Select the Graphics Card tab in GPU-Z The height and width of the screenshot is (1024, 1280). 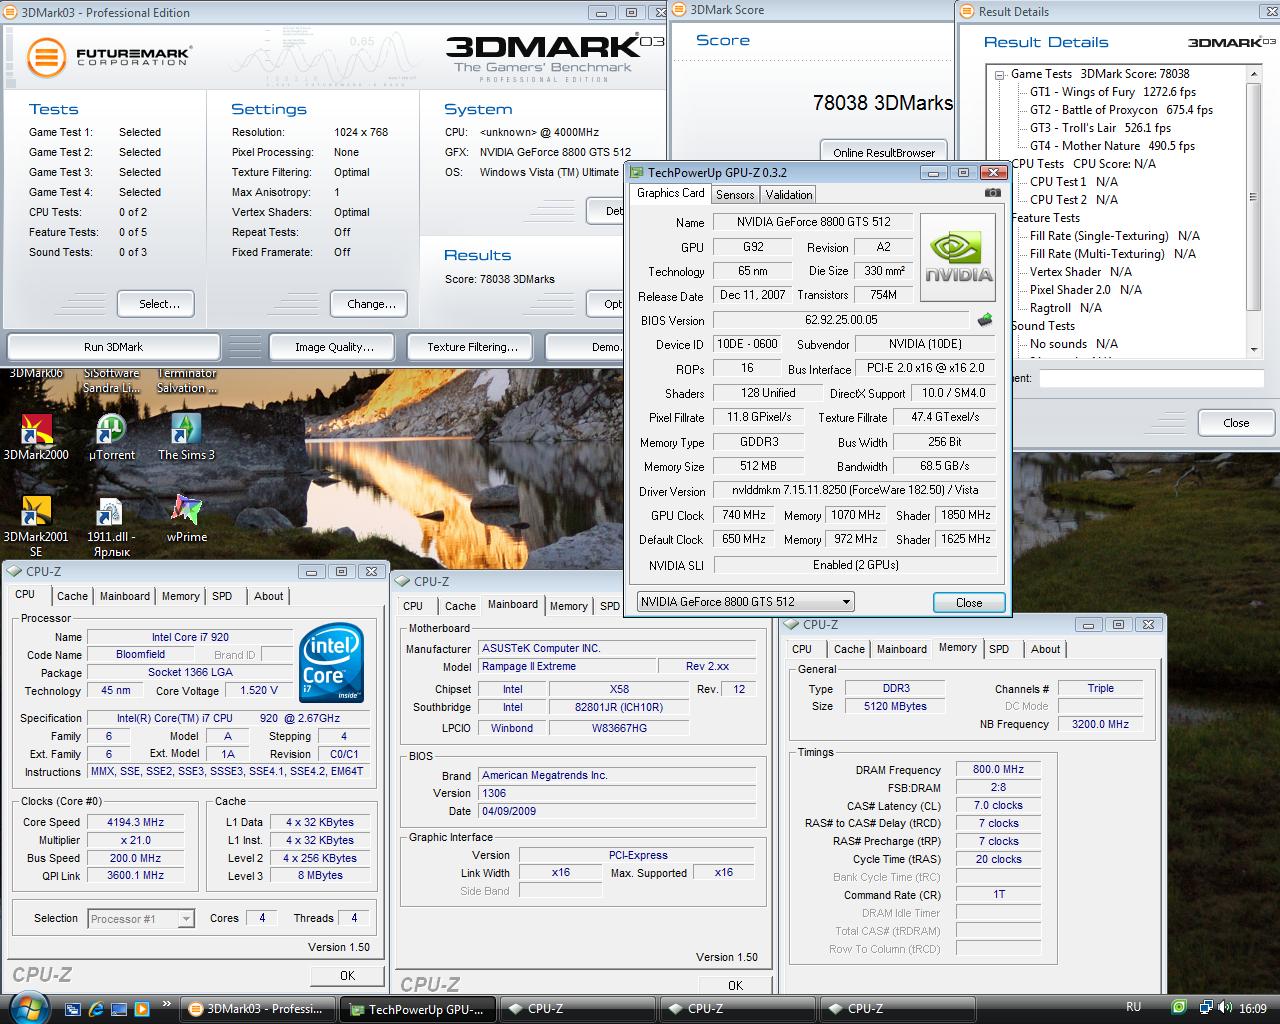[x=671, y=193]
